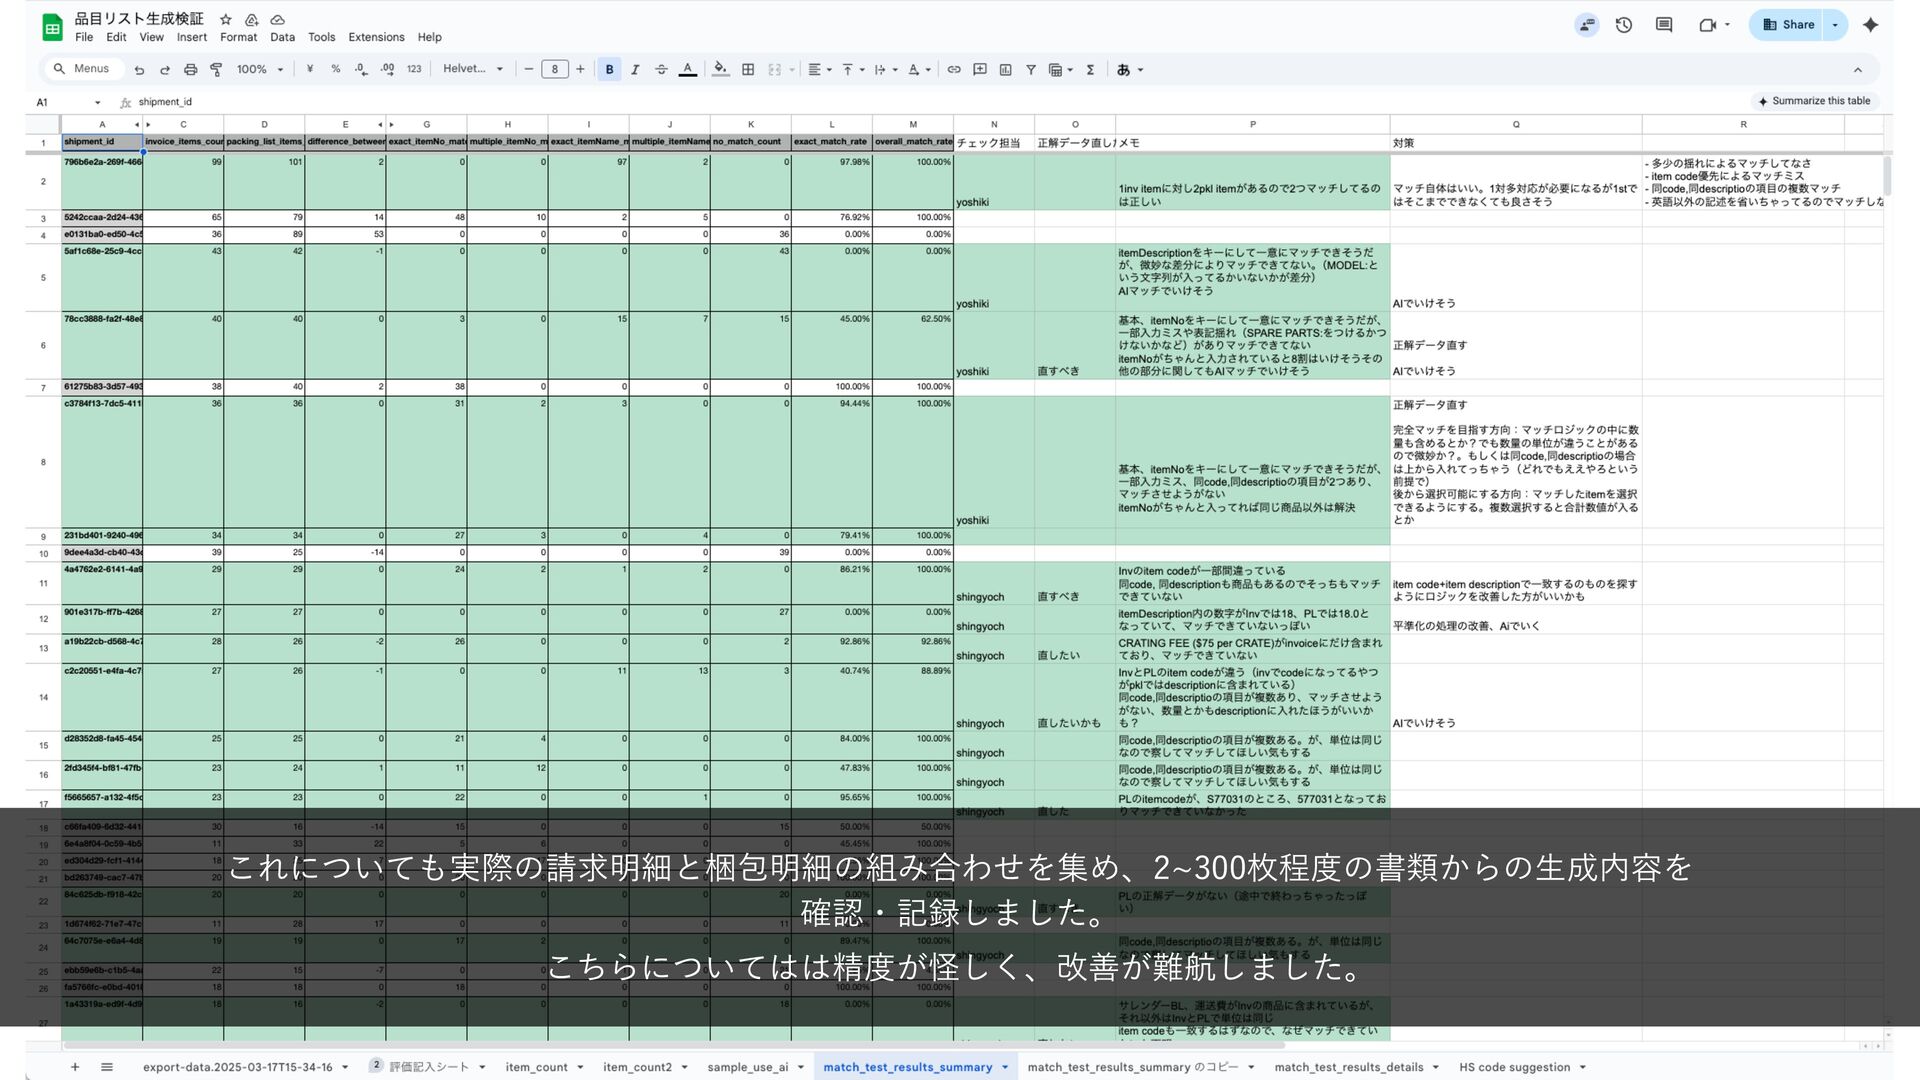
Task: Open the functions sigma icon
Action: pyautogui.click(x=1090, y=69)
